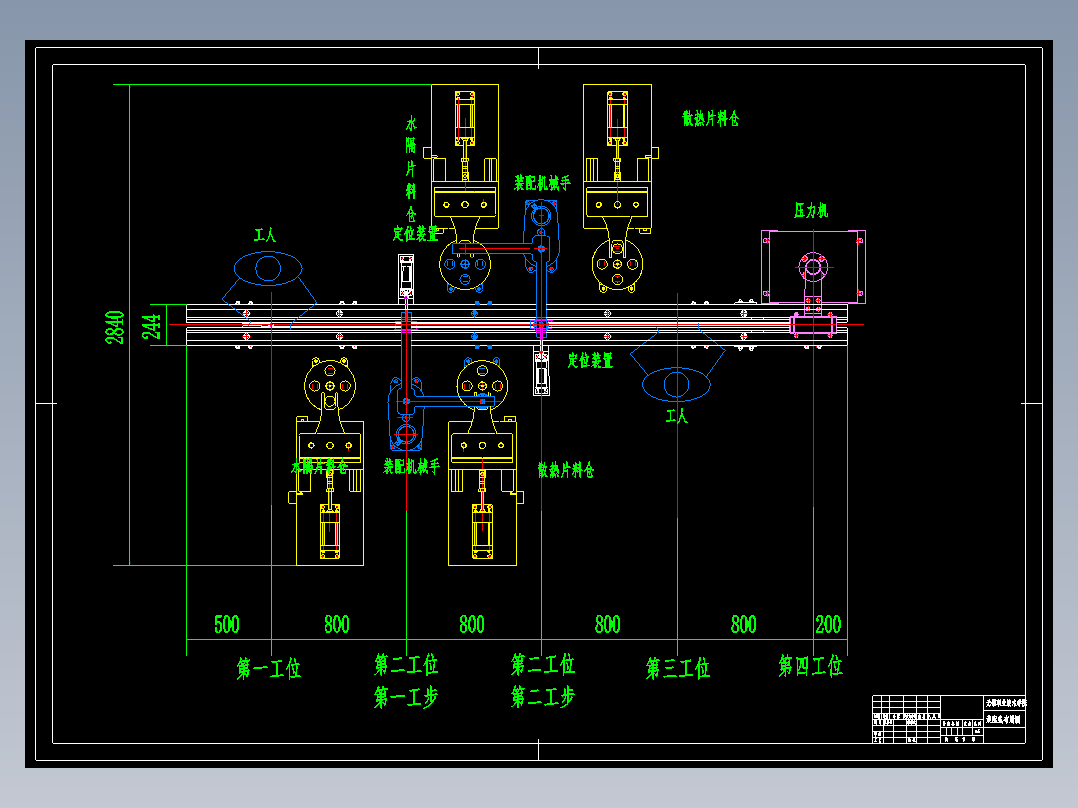Click the 工人 label near the 500 station

(x=265, y=235)
